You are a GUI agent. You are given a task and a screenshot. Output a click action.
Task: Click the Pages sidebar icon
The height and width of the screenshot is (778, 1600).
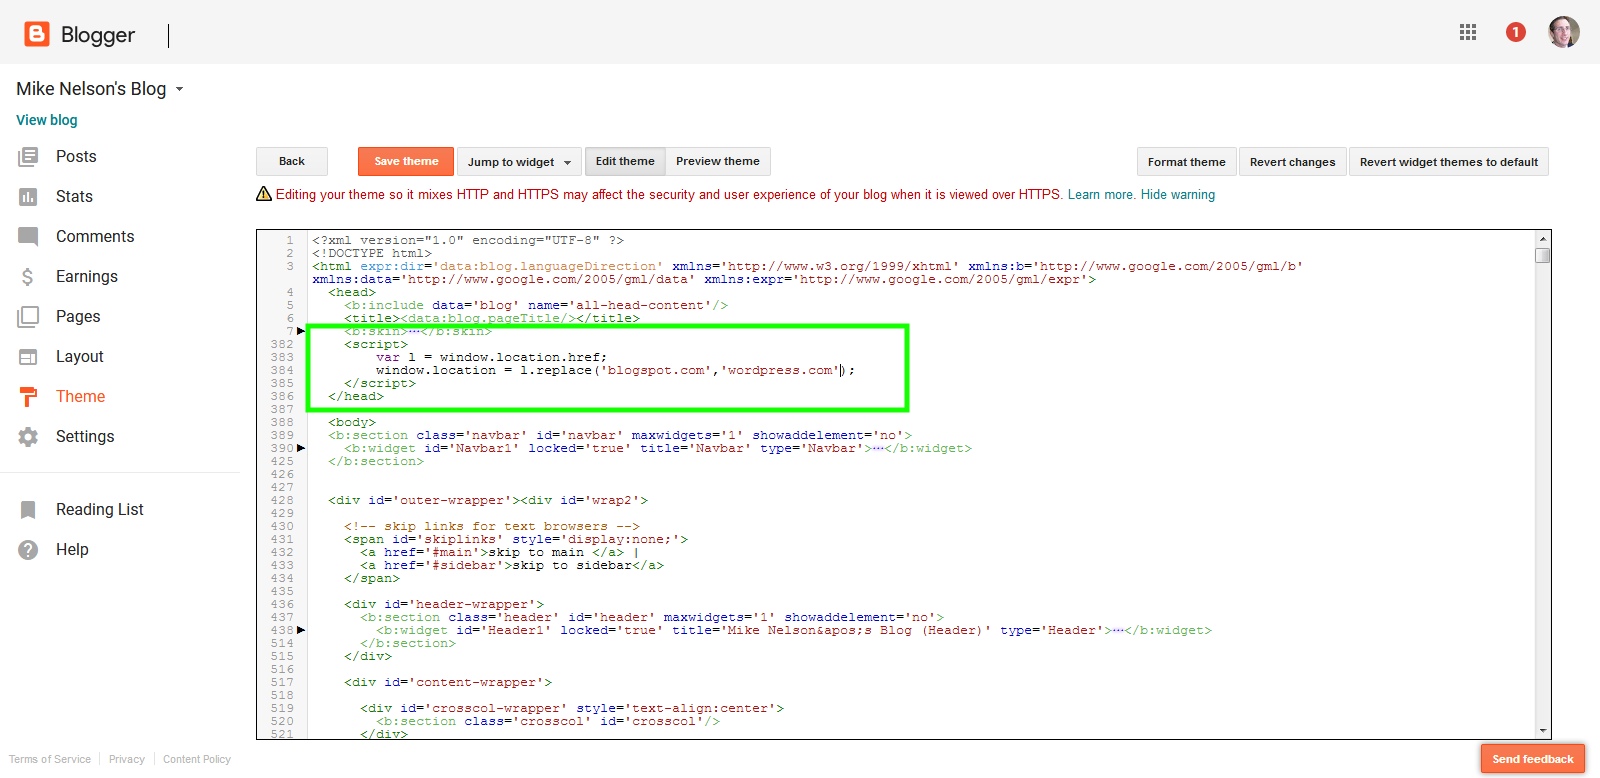28,317
